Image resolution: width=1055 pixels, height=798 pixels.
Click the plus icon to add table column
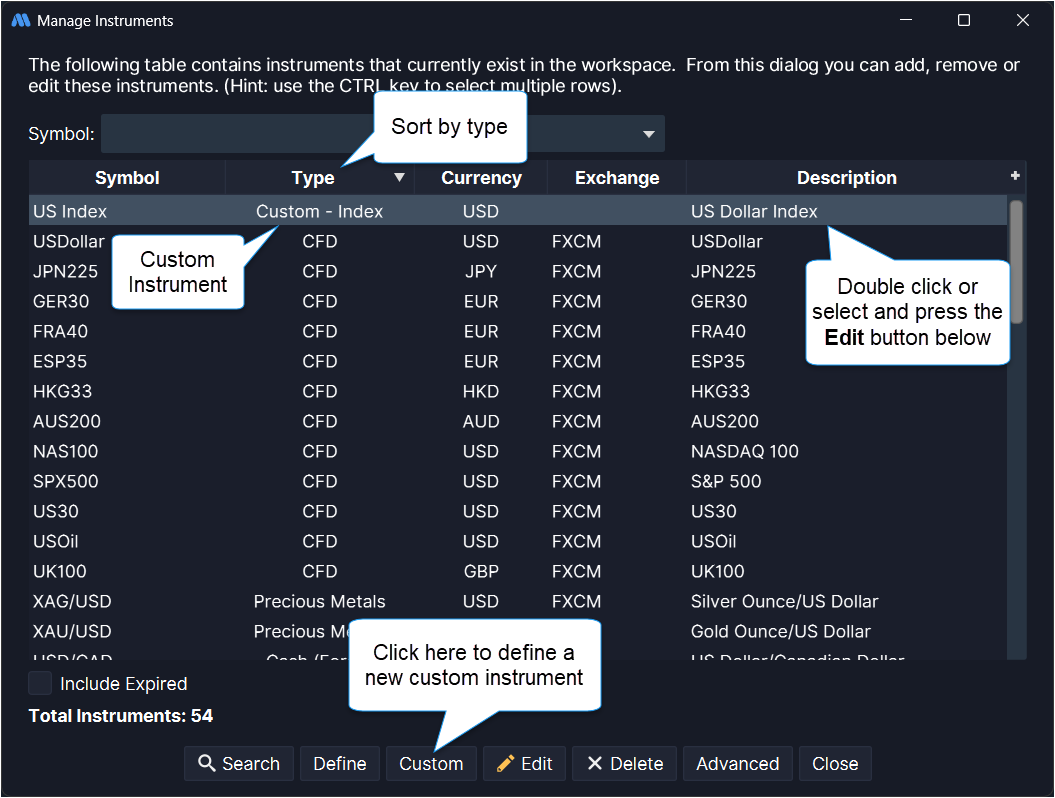click(1015, 176)
